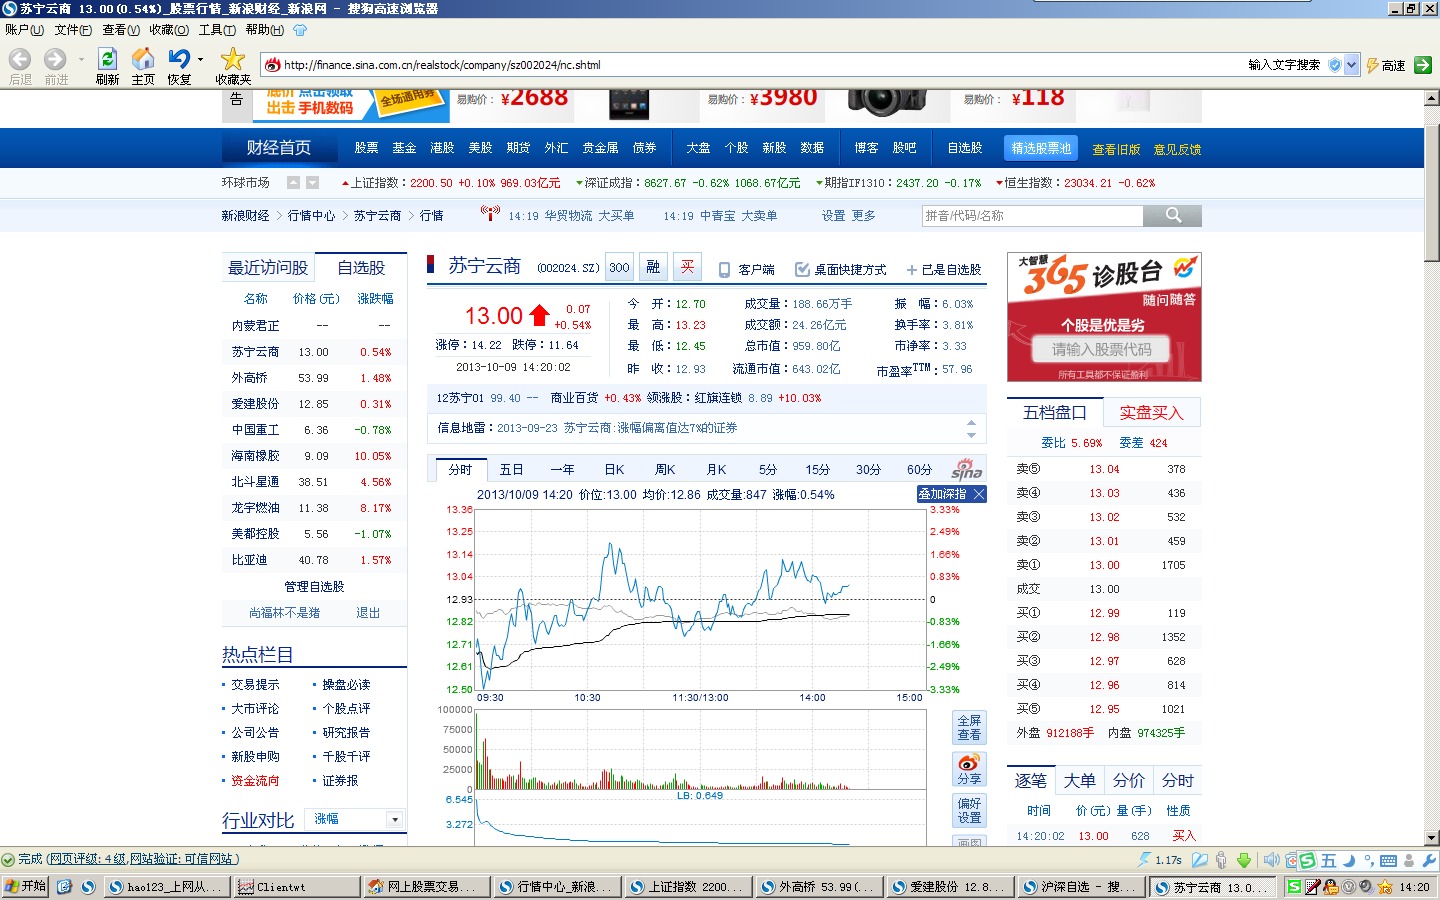The width and height of the screenshot is (1440, 900).
Task: Switch to the 最近访问股 tab
Action: tap(268, 267)
